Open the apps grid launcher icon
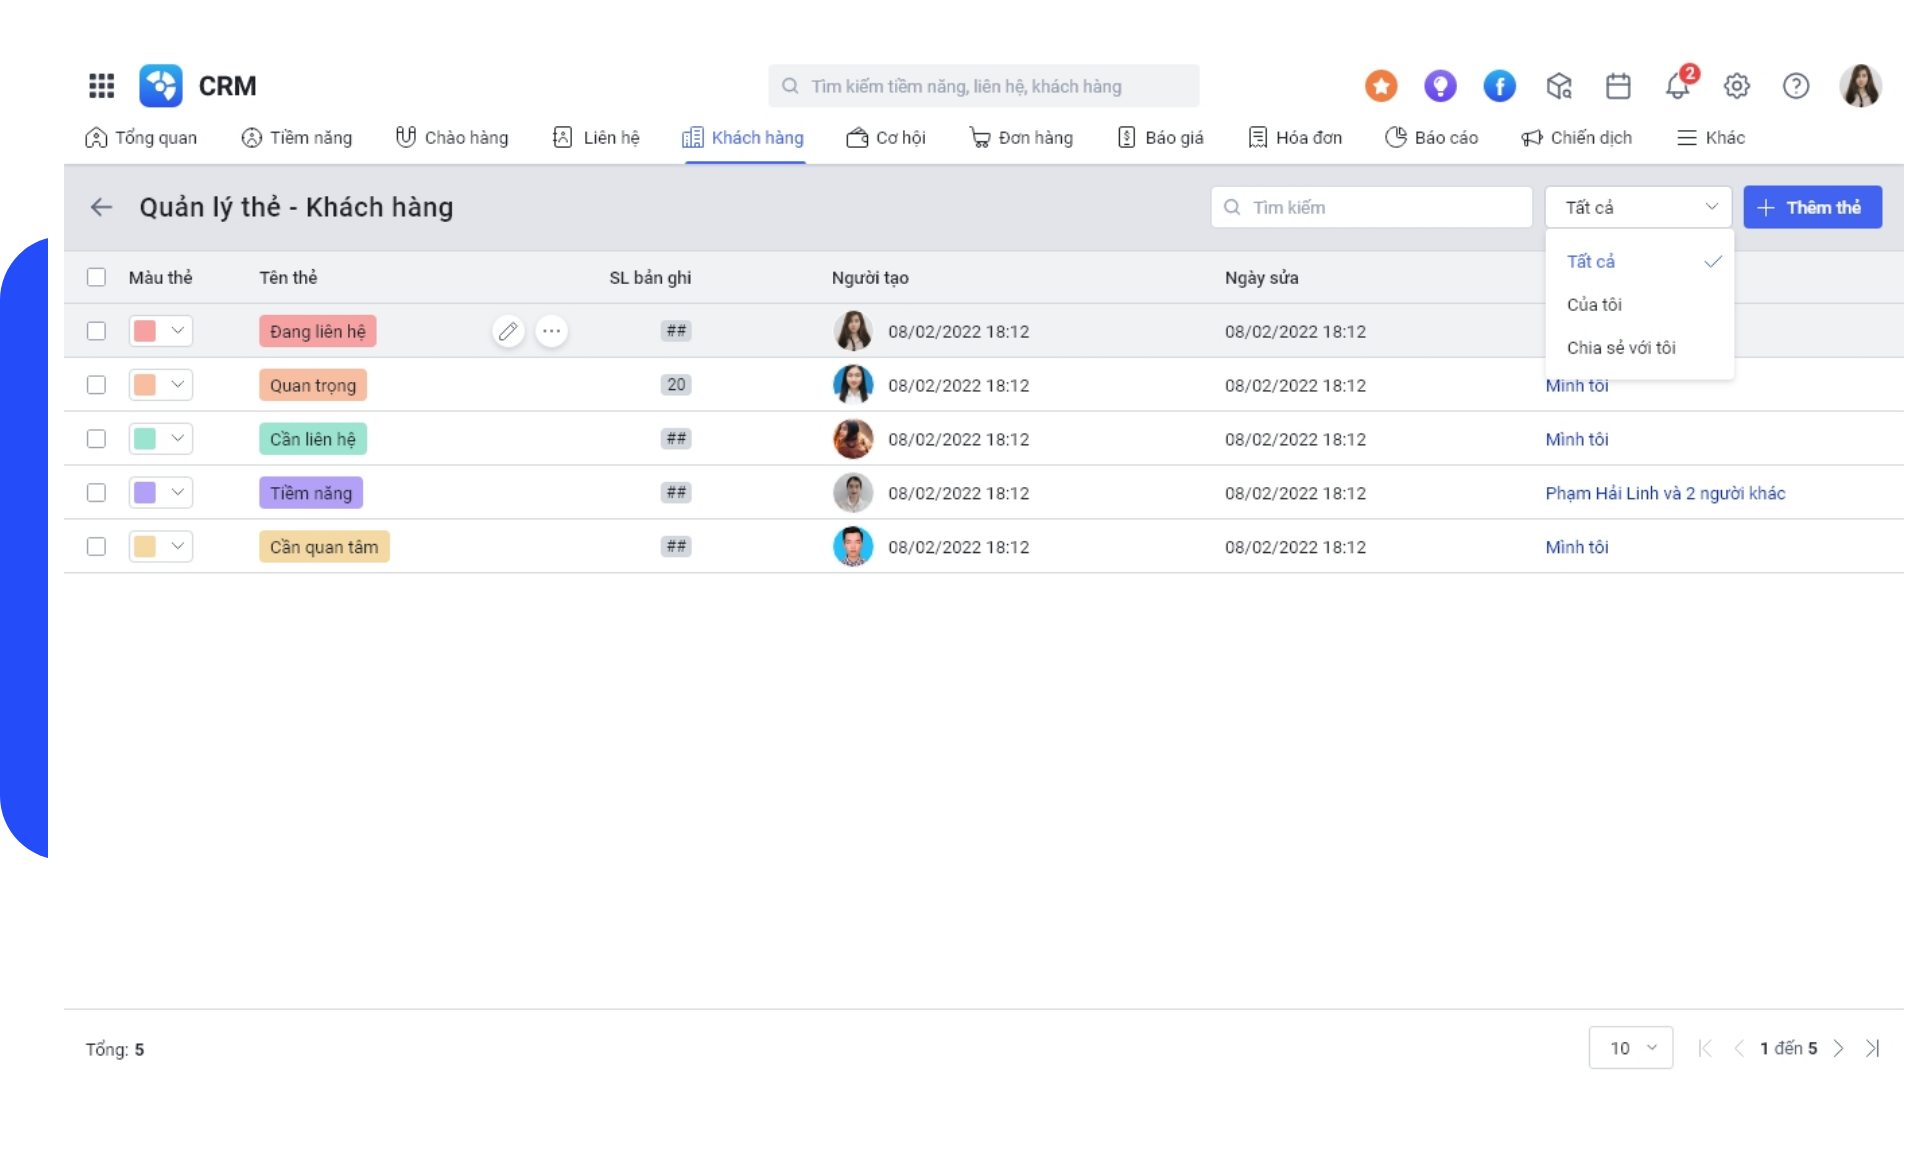Screen dimensions: 1920x1156 pos(101,86)
